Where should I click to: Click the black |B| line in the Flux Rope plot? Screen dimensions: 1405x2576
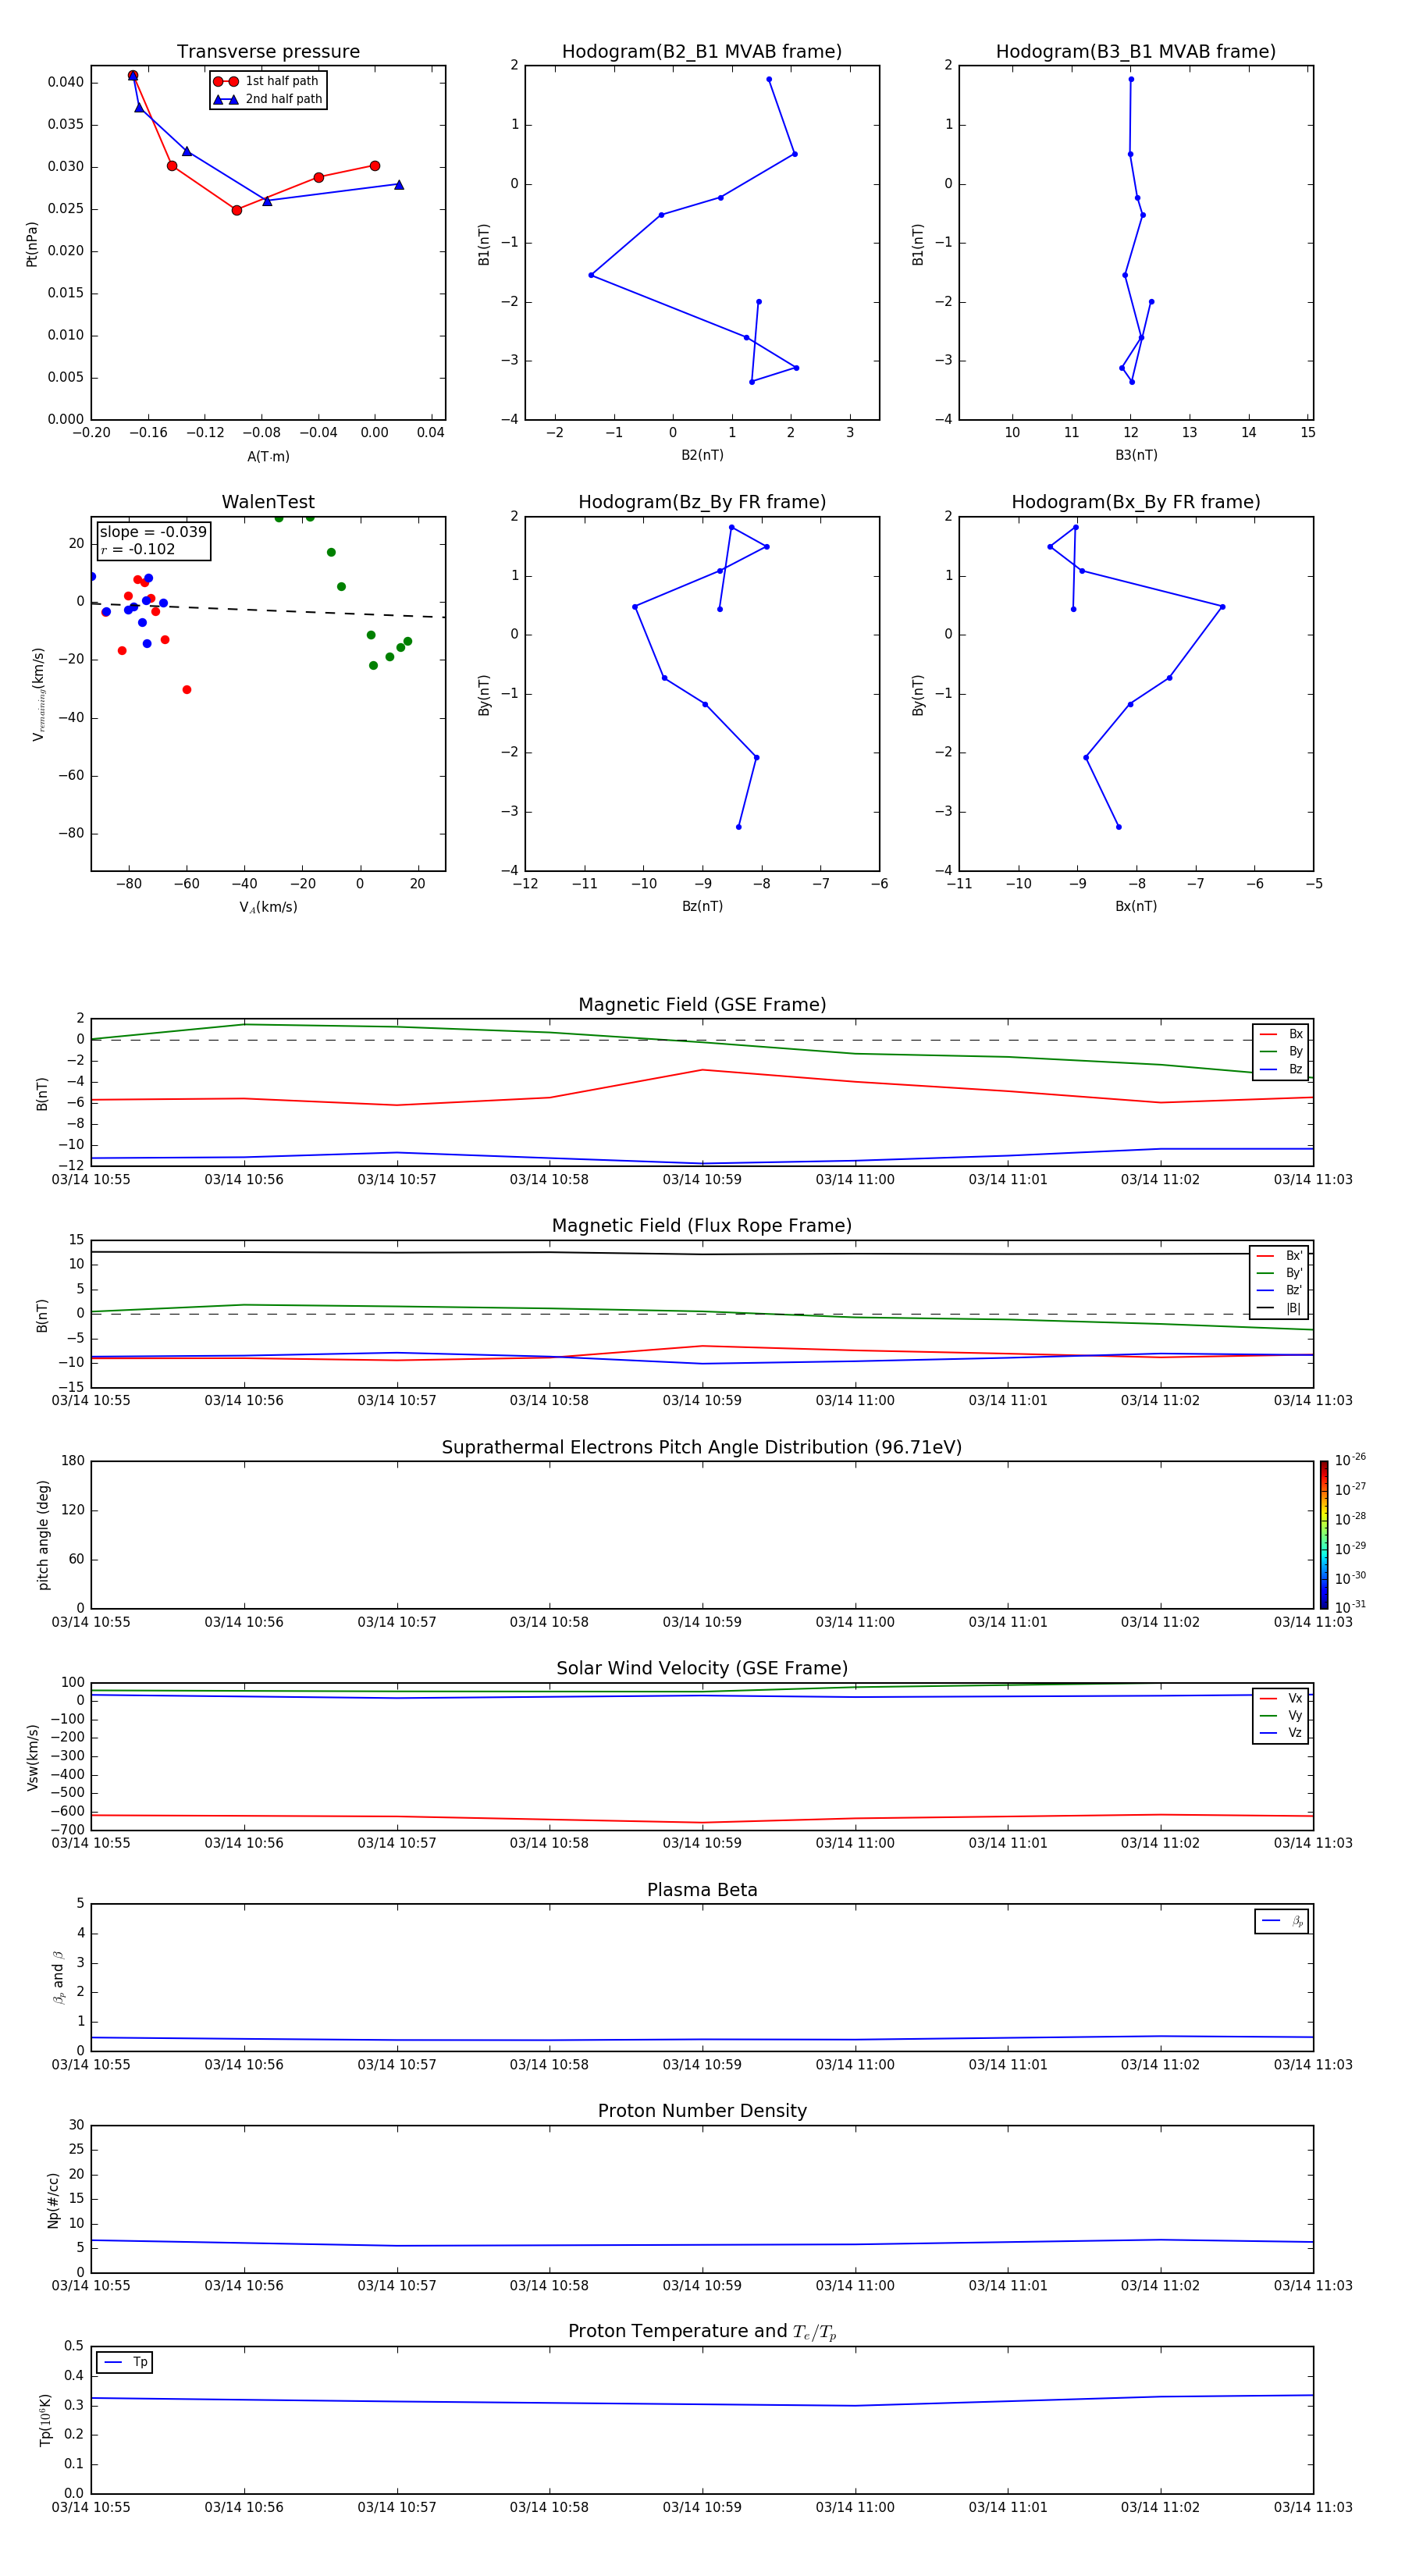[x=702, y=1253]
